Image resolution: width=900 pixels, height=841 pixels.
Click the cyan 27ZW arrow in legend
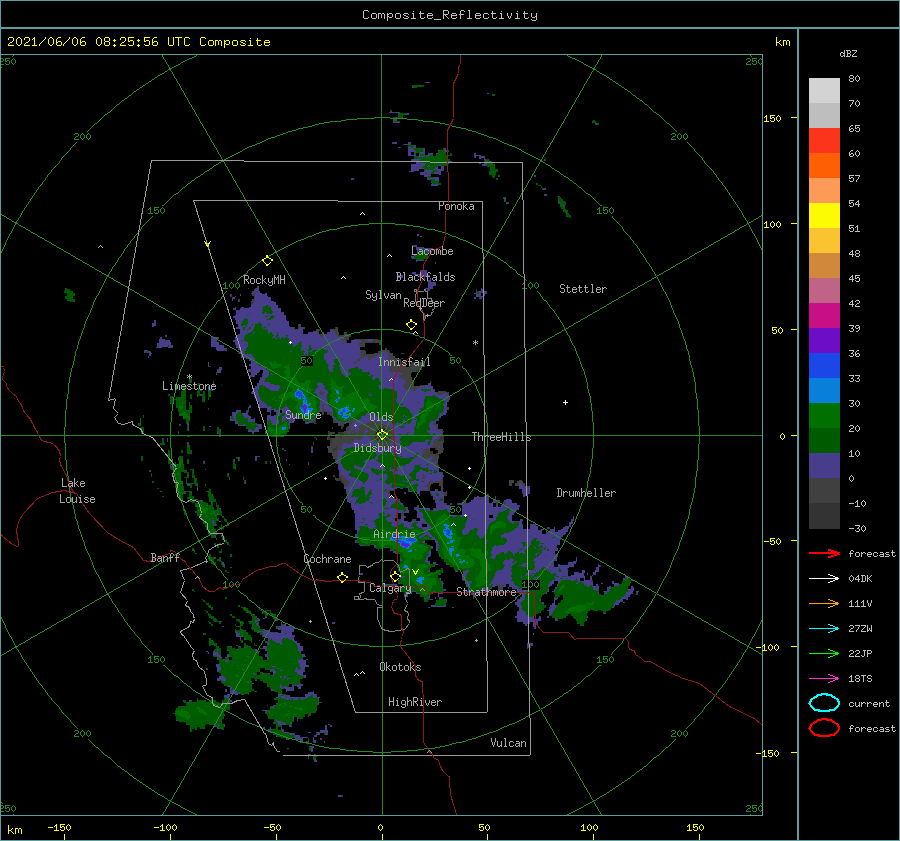[x=824, y=629]
